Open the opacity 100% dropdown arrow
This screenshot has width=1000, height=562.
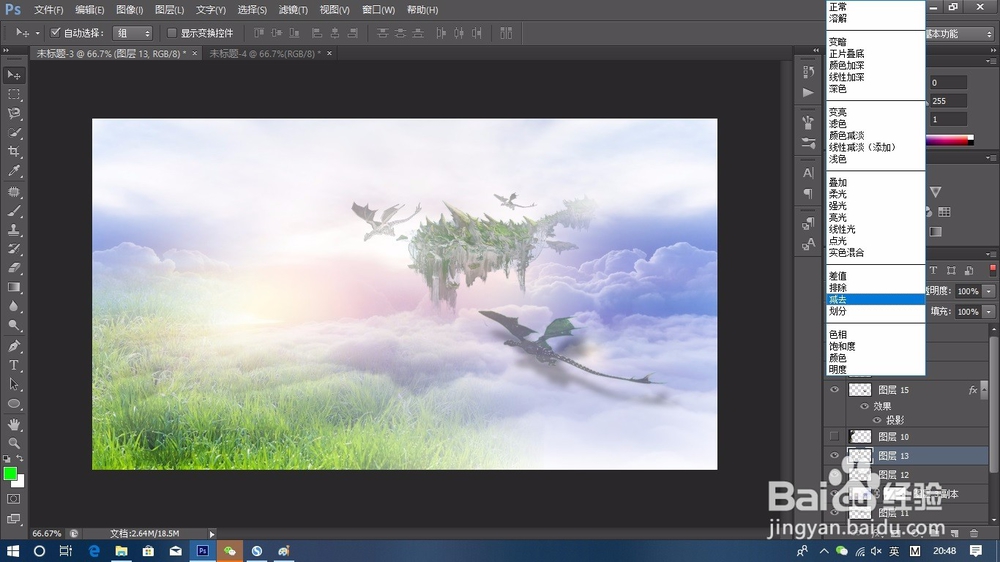click(x=989, y=291)
